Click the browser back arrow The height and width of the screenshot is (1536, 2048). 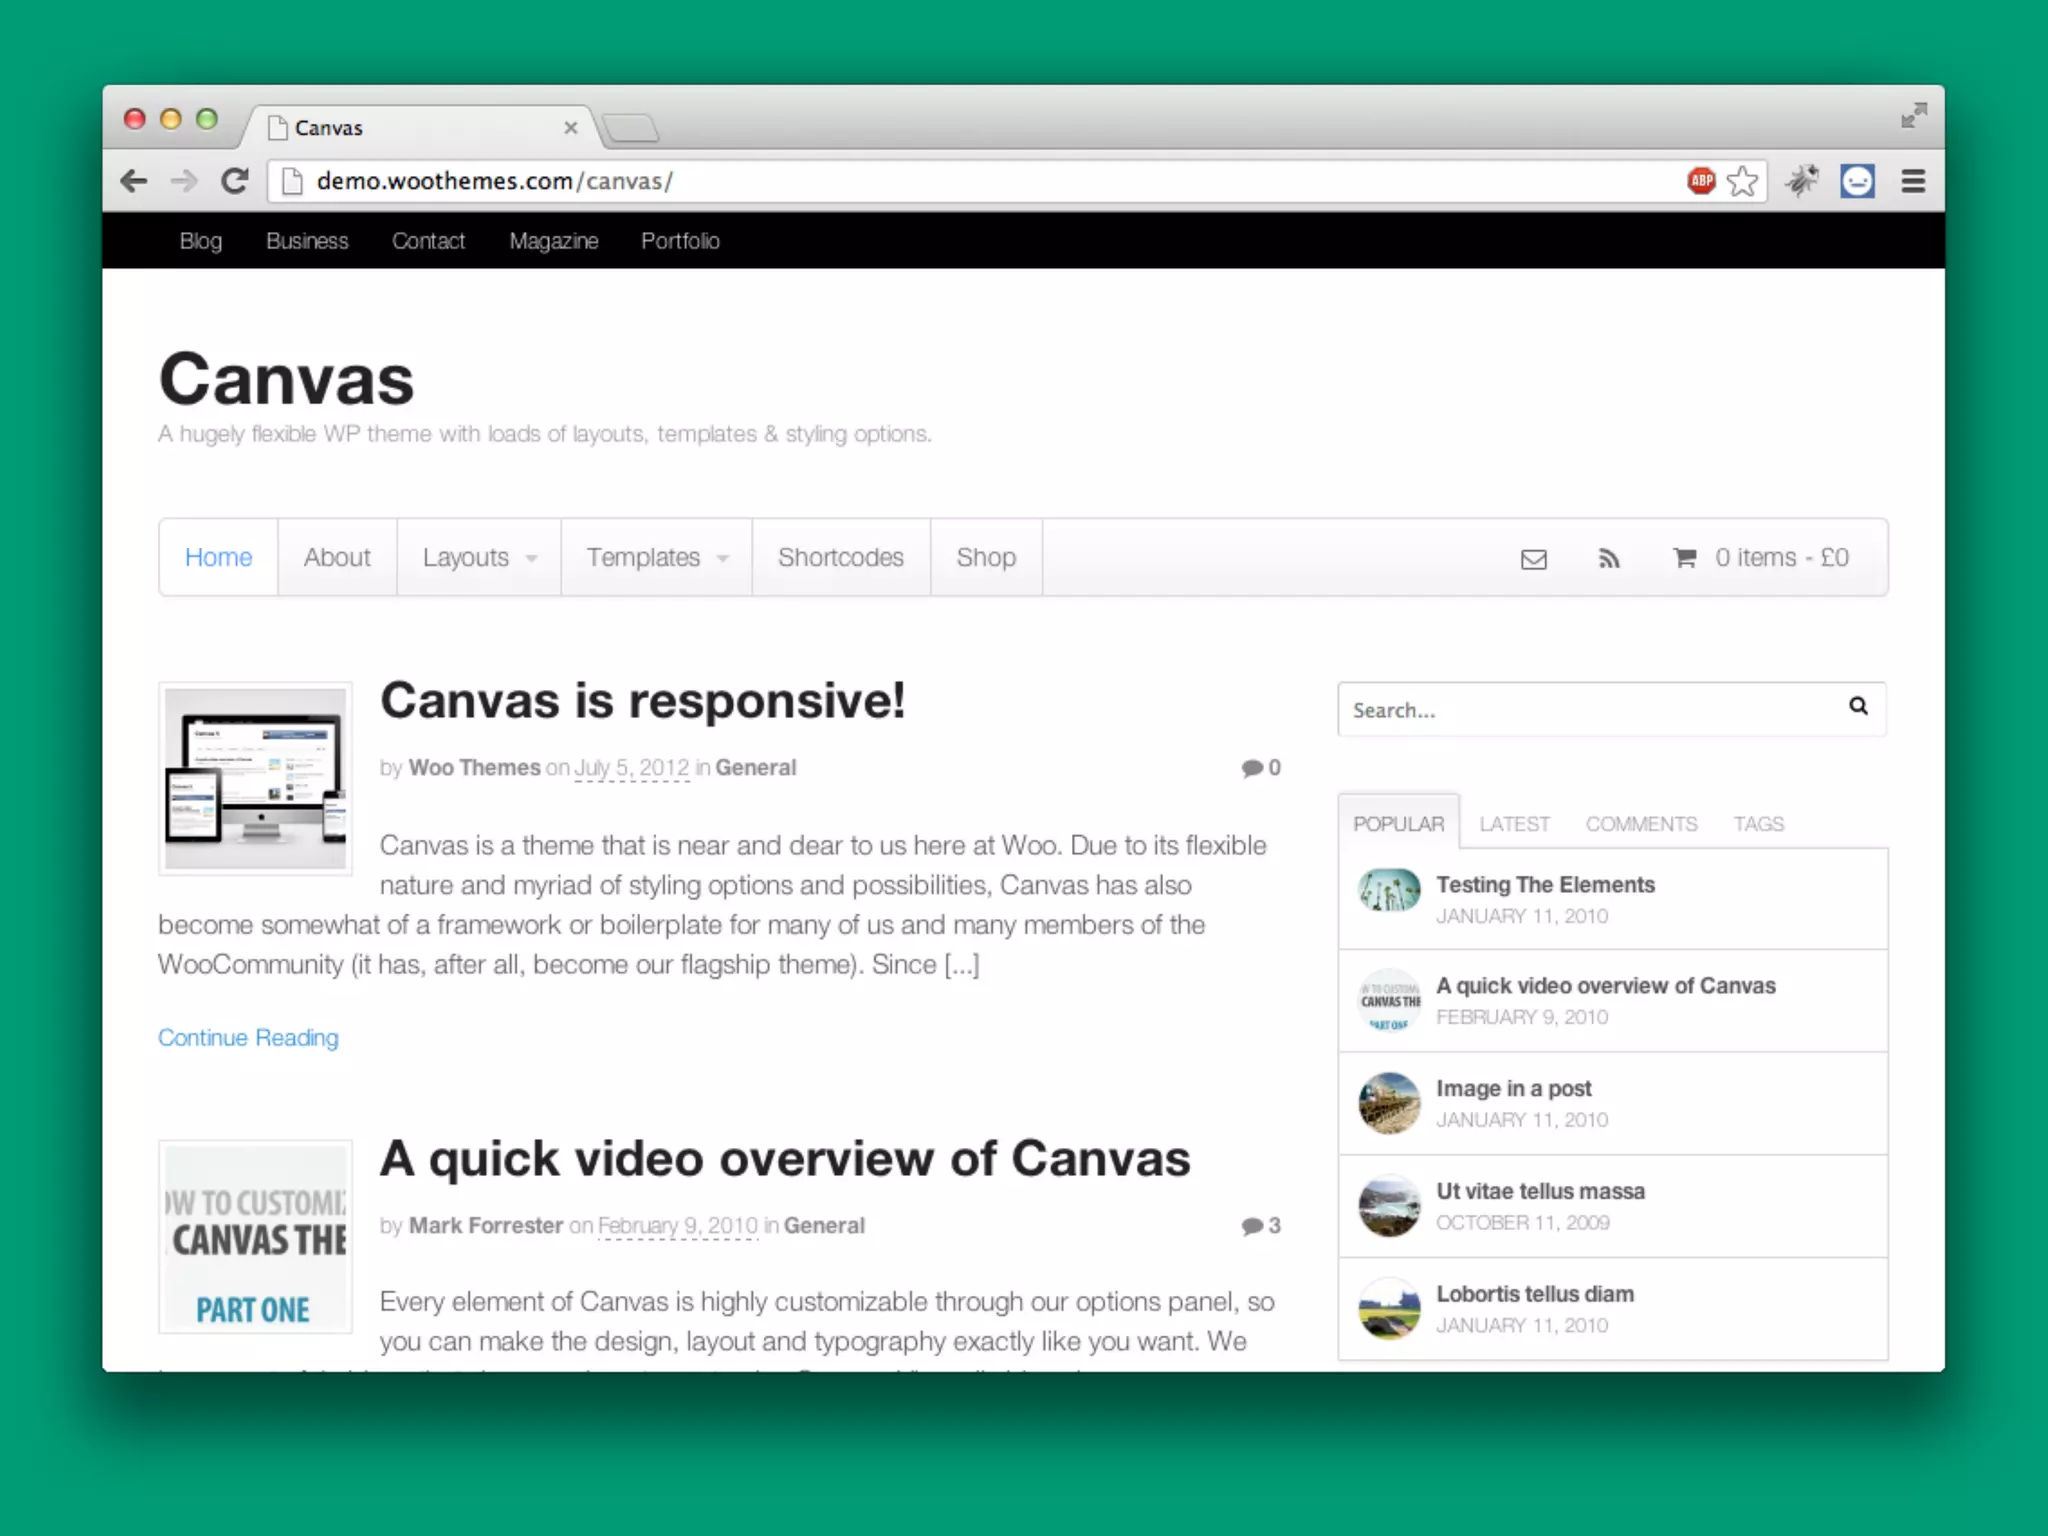tap(133, 181)
